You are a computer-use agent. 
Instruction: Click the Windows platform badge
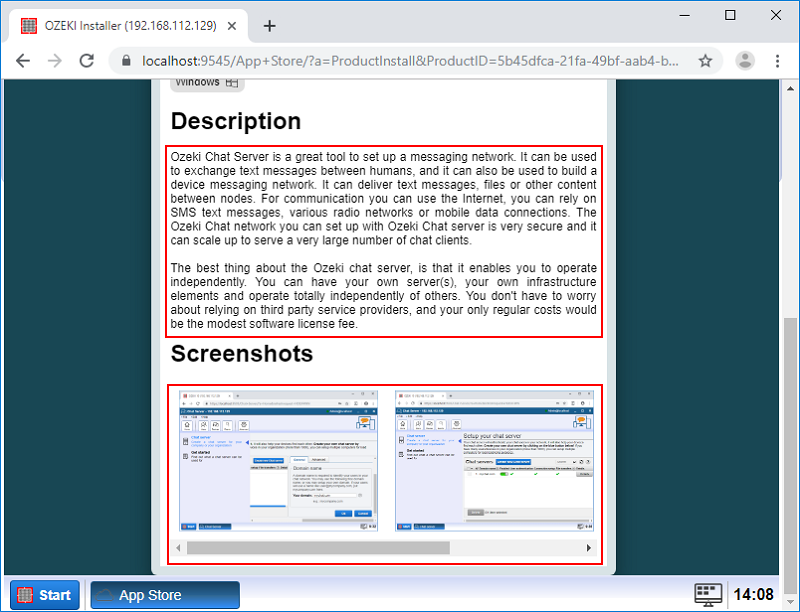pyautogui.click(x=207, y=84)
